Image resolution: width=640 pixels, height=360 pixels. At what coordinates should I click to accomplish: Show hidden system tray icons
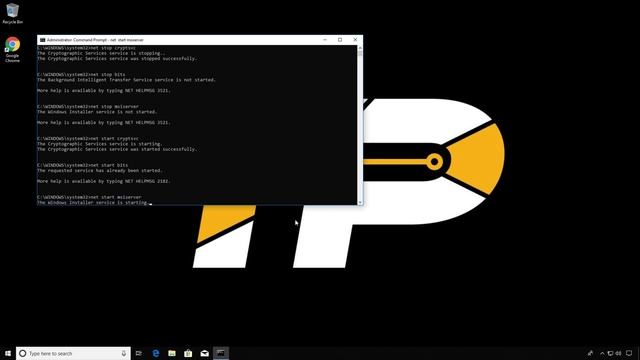(602, 353)
